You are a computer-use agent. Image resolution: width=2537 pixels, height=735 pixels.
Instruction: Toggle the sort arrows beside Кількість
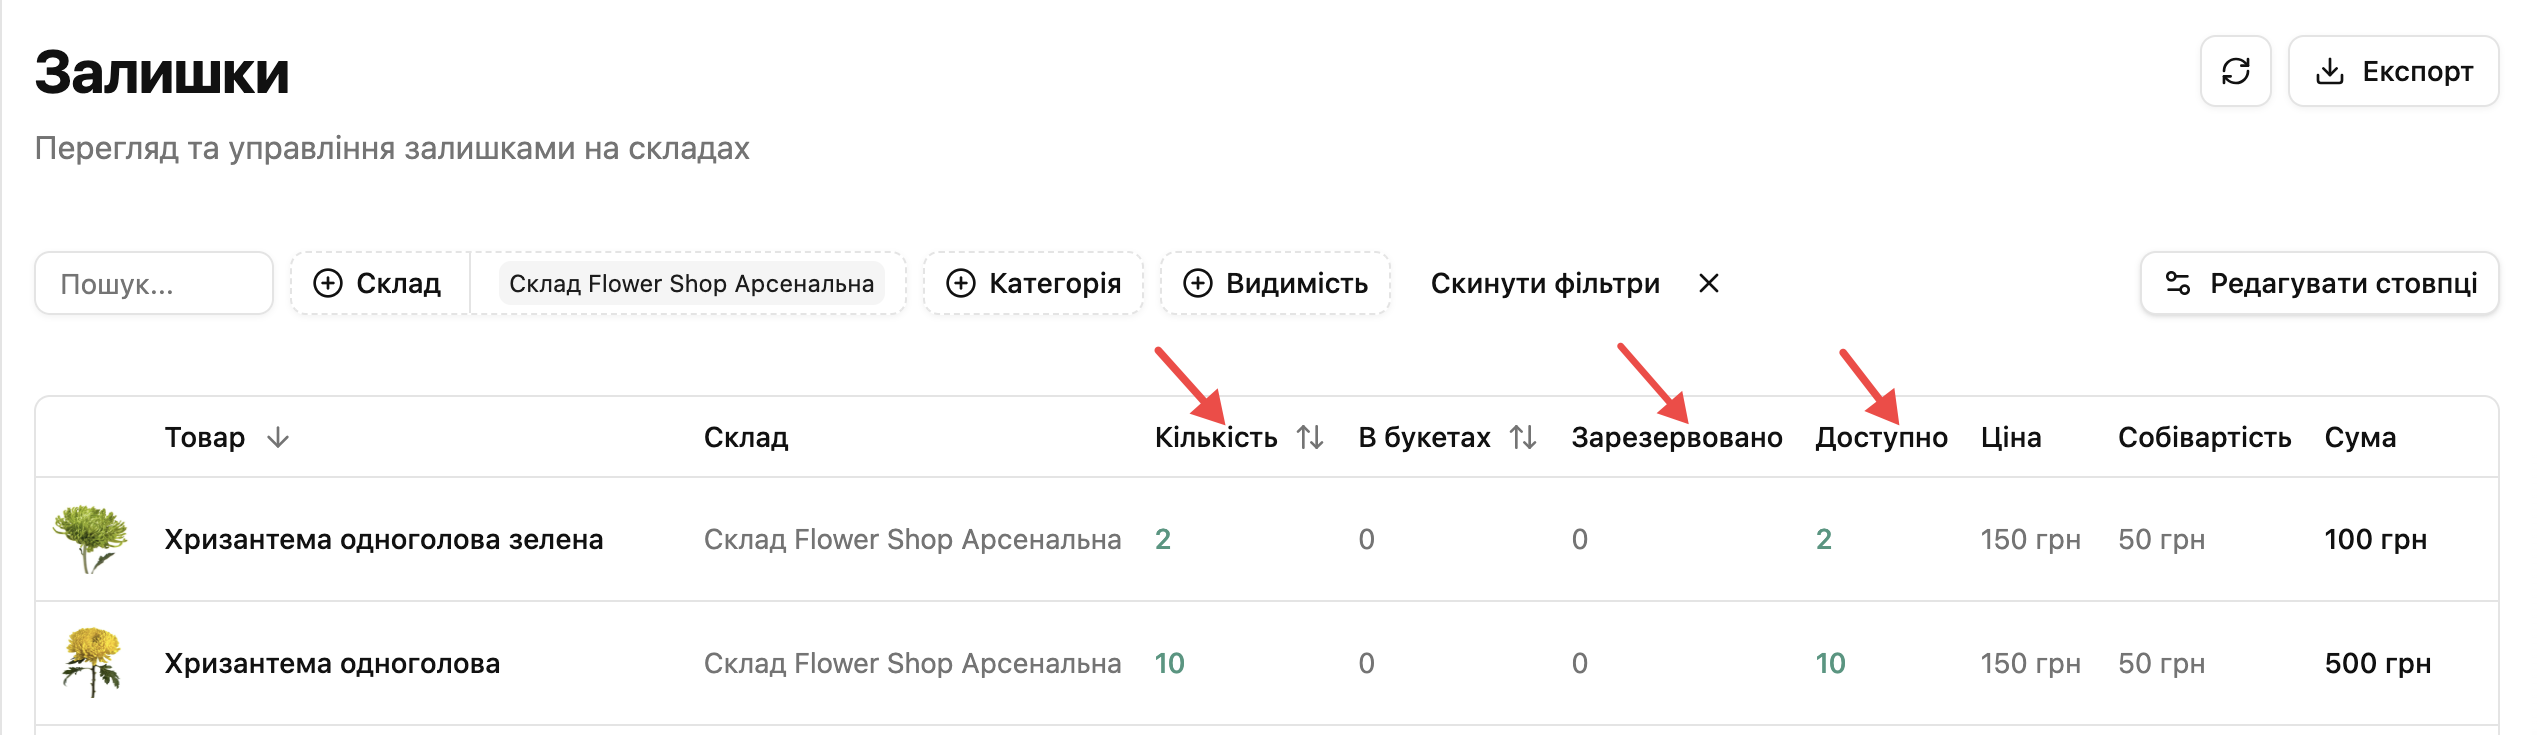tap(1310, 437)
